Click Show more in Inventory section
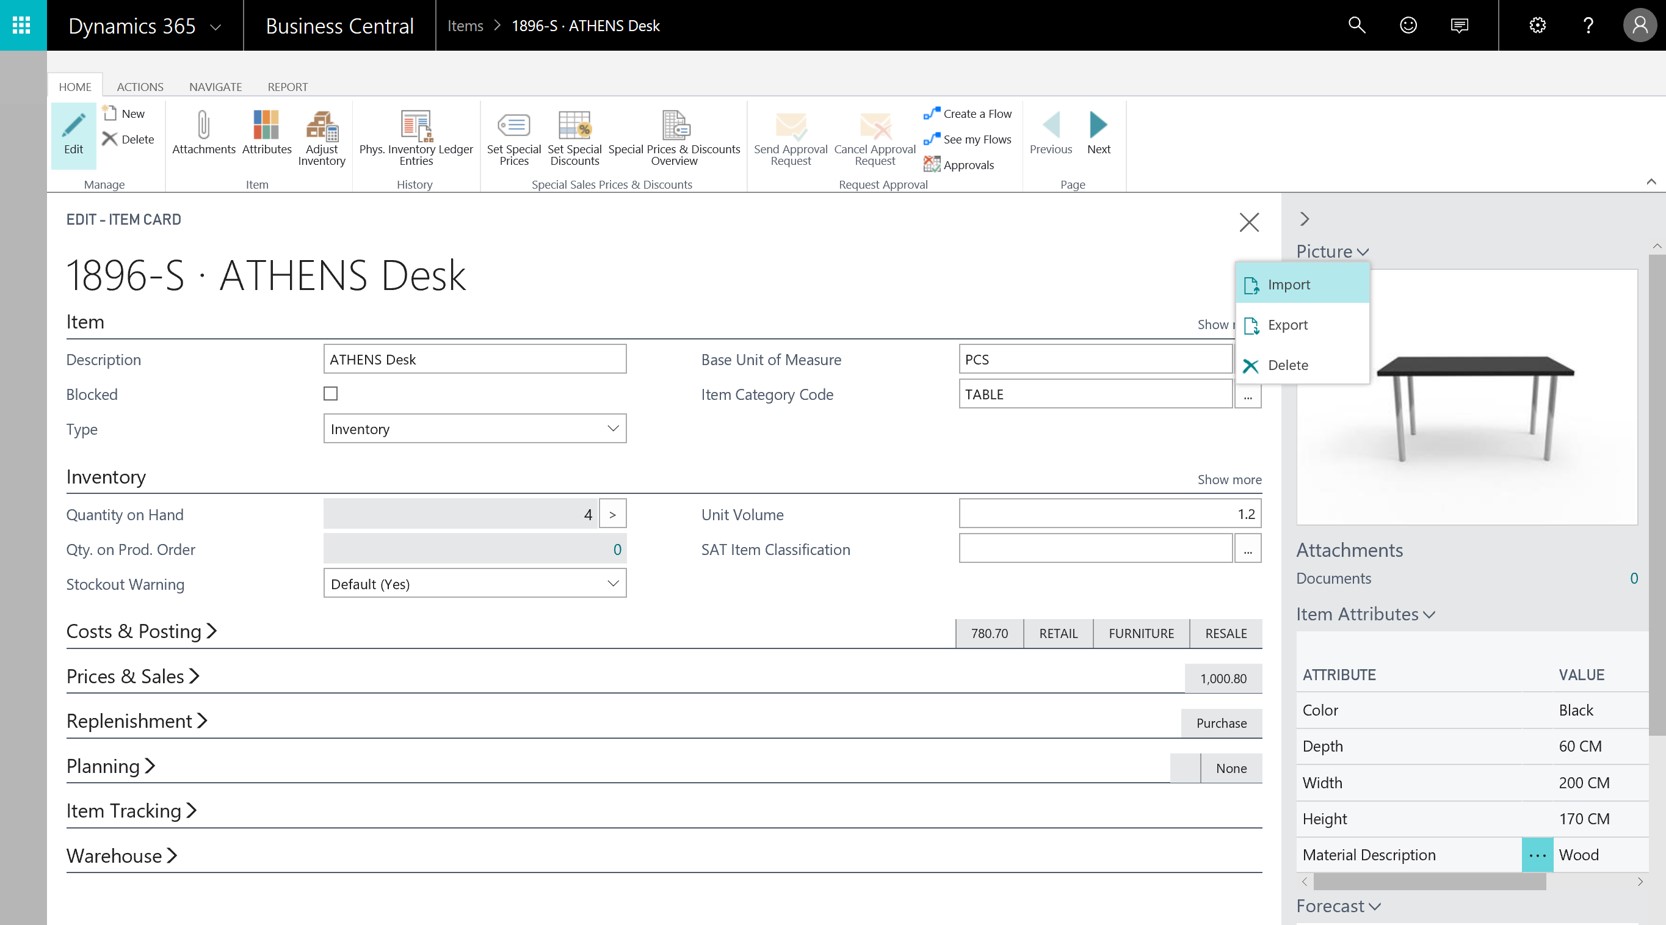Image resolution: width=1666 pixels, height=925 pixels. [x=1229, y=480]
